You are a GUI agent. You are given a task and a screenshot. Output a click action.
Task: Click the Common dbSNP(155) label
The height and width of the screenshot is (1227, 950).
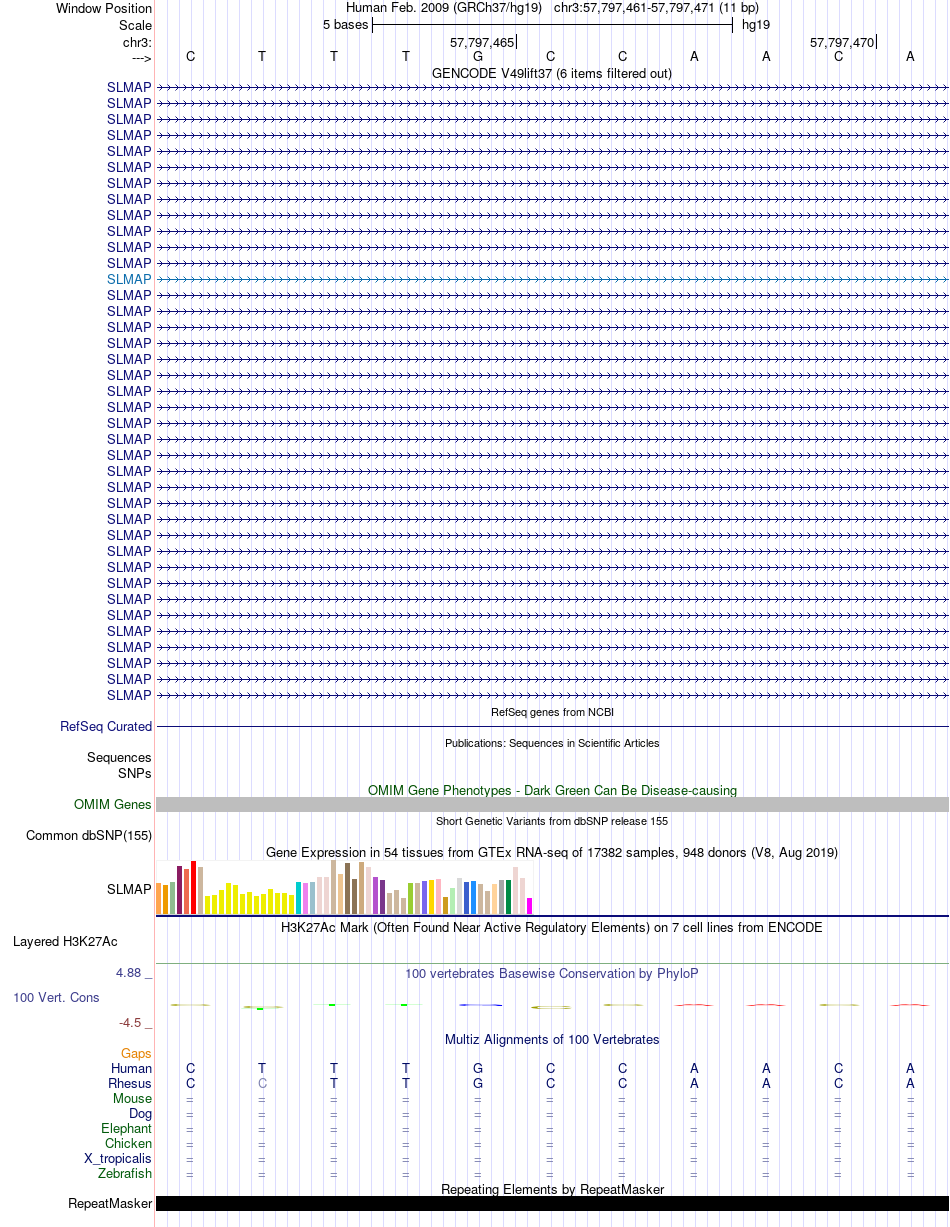pos(89,835)
